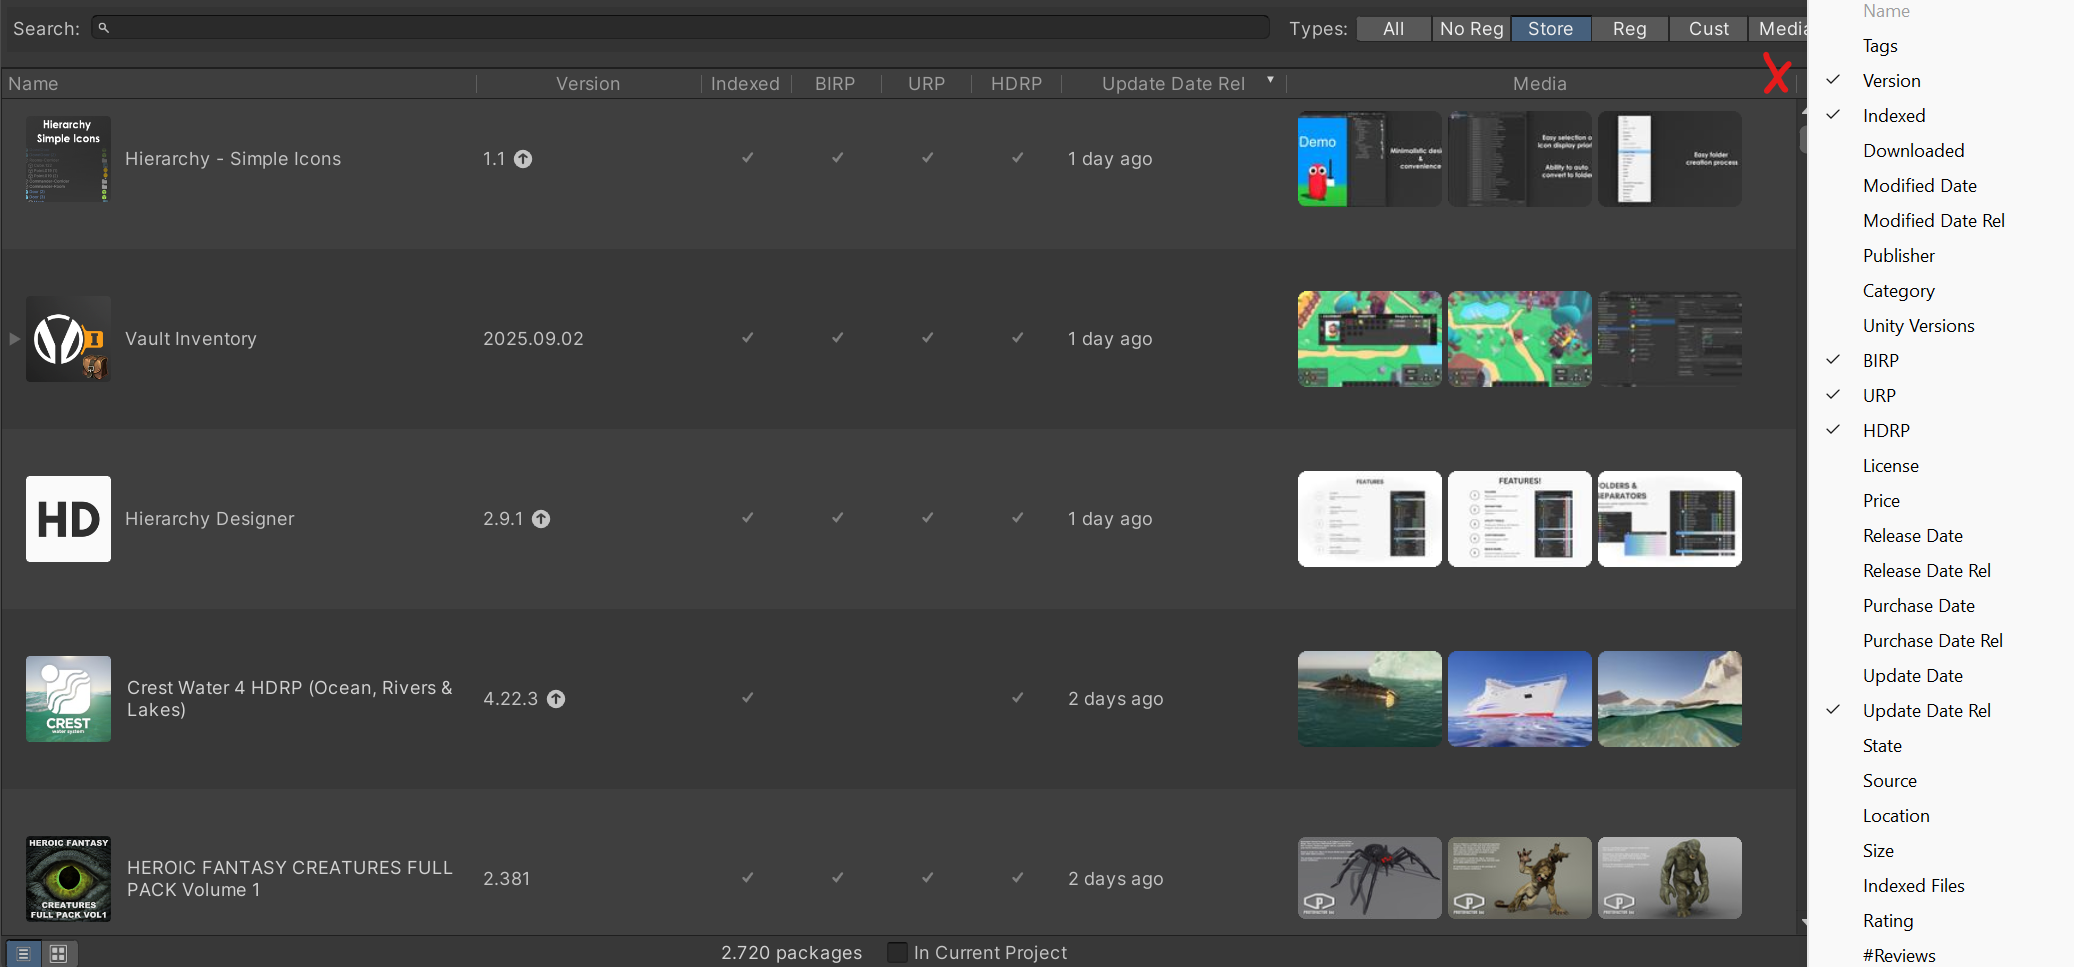Open the HD Hierarchy Designer package icon
Screen dimensions: 2074x967
click(x=68, y=519)
